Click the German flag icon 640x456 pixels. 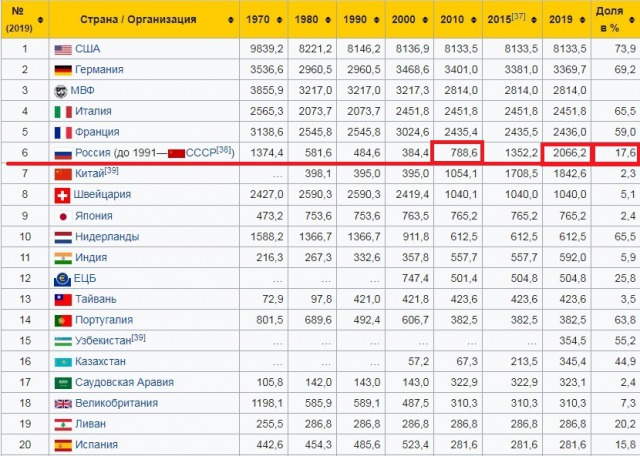coord(63,70)
